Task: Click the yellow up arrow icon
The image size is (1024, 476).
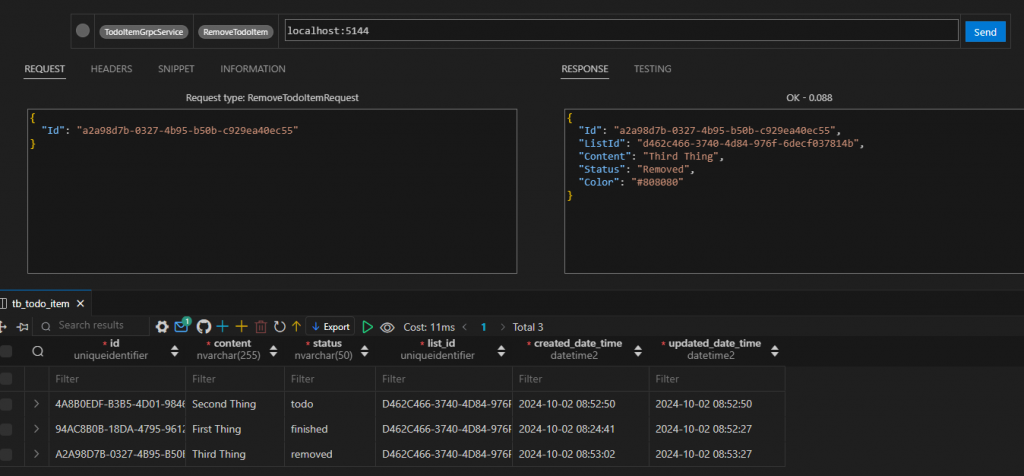Action: click(x=296, y=327)
